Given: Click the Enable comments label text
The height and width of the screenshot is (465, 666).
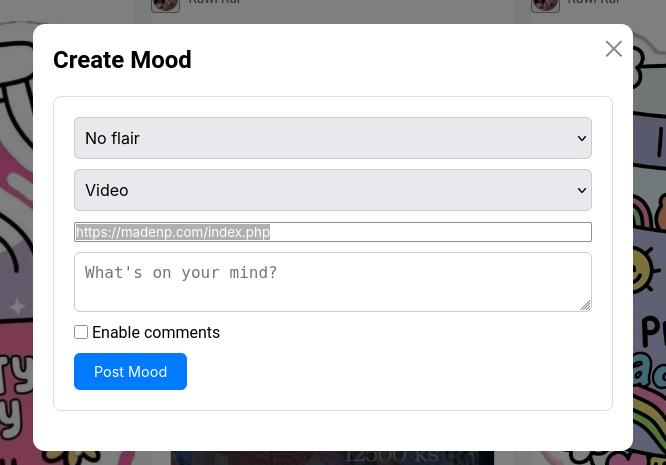Looking at the screenshot, I should (x=156, y=333).
